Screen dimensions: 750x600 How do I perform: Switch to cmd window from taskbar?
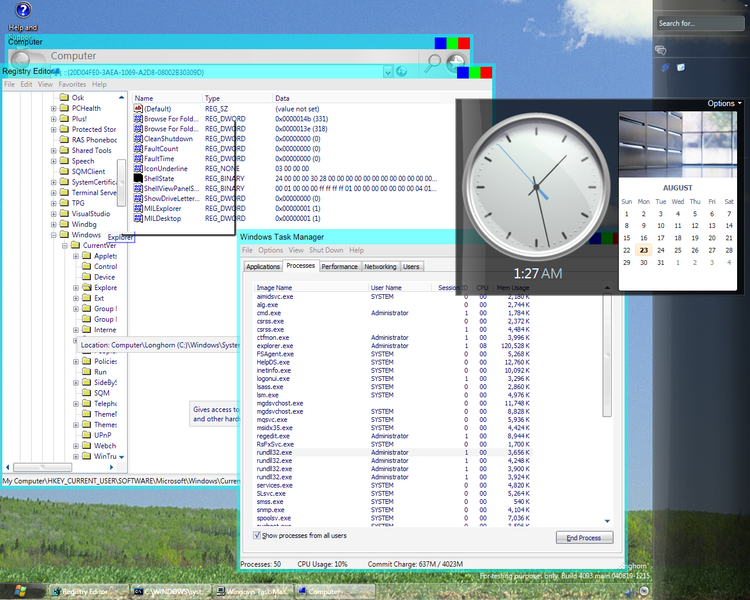171,592
